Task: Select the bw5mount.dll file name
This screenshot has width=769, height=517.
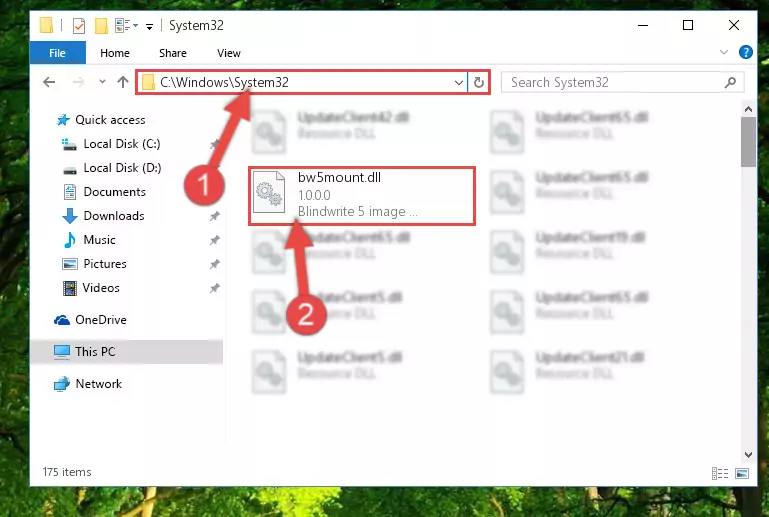Action: [339, 178]
